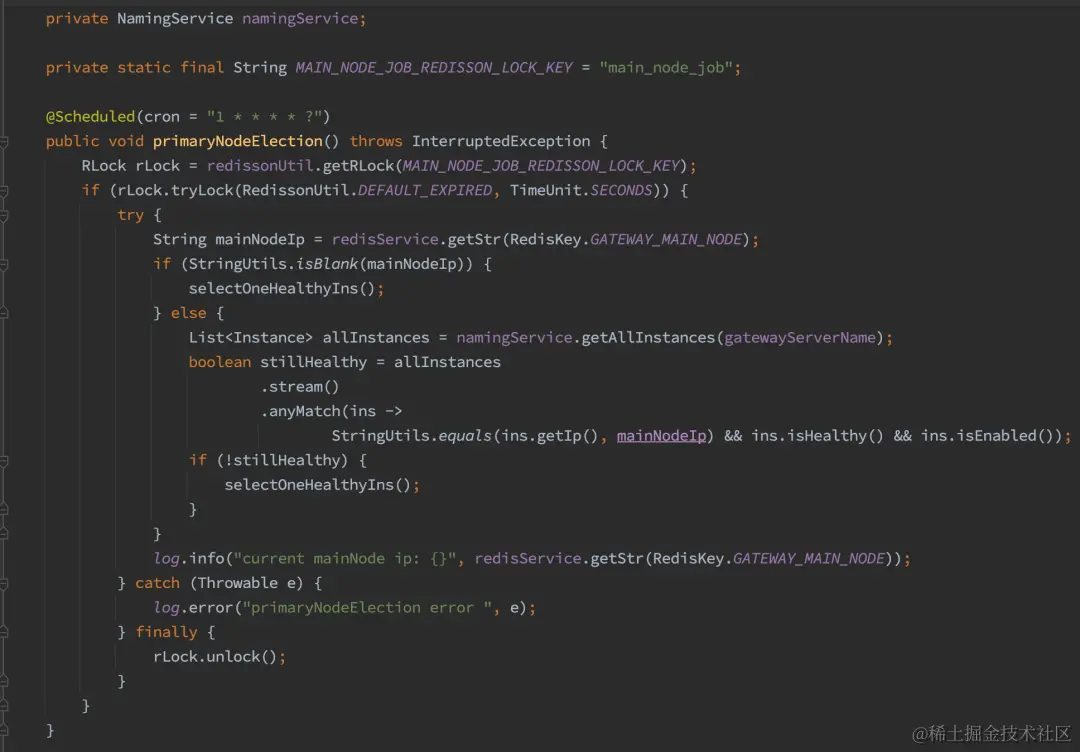The image size is (1080, 752).
Task: Click the ins.isEnabled() call
Action: [x=988, y=436]
